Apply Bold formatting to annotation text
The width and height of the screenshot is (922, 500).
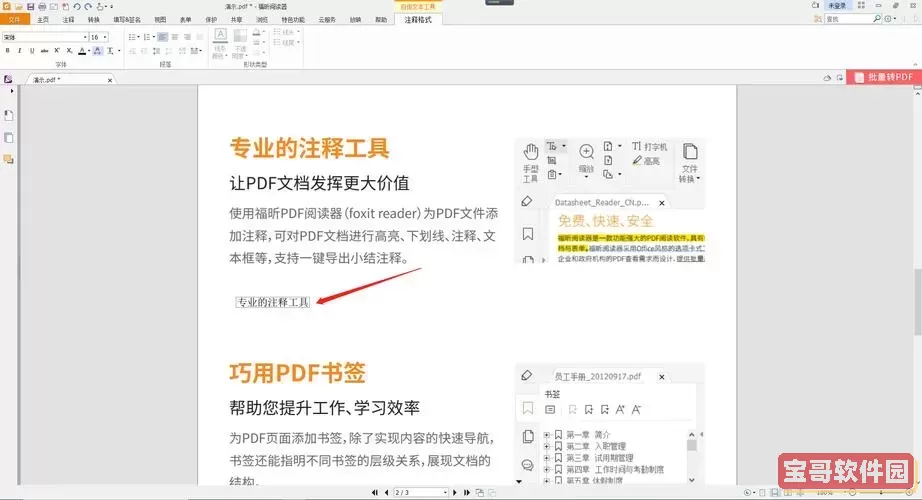pos(7,51)
